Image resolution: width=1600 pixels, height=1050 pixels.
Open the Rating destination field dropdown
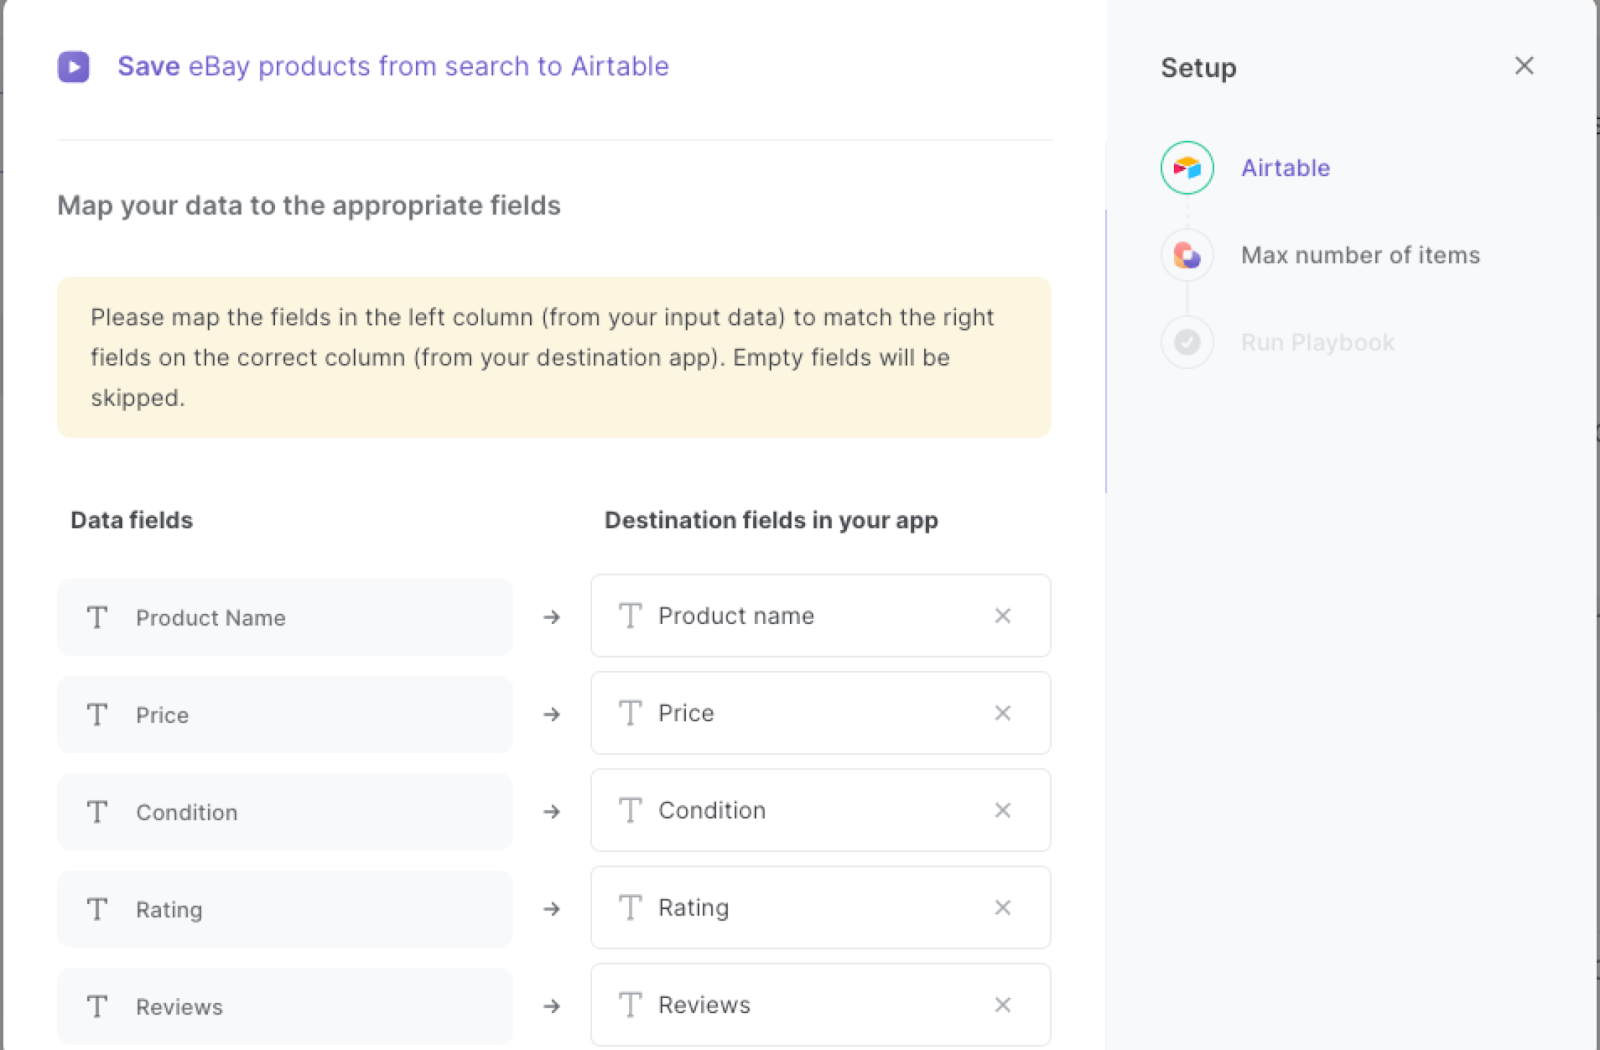point(820,907)
